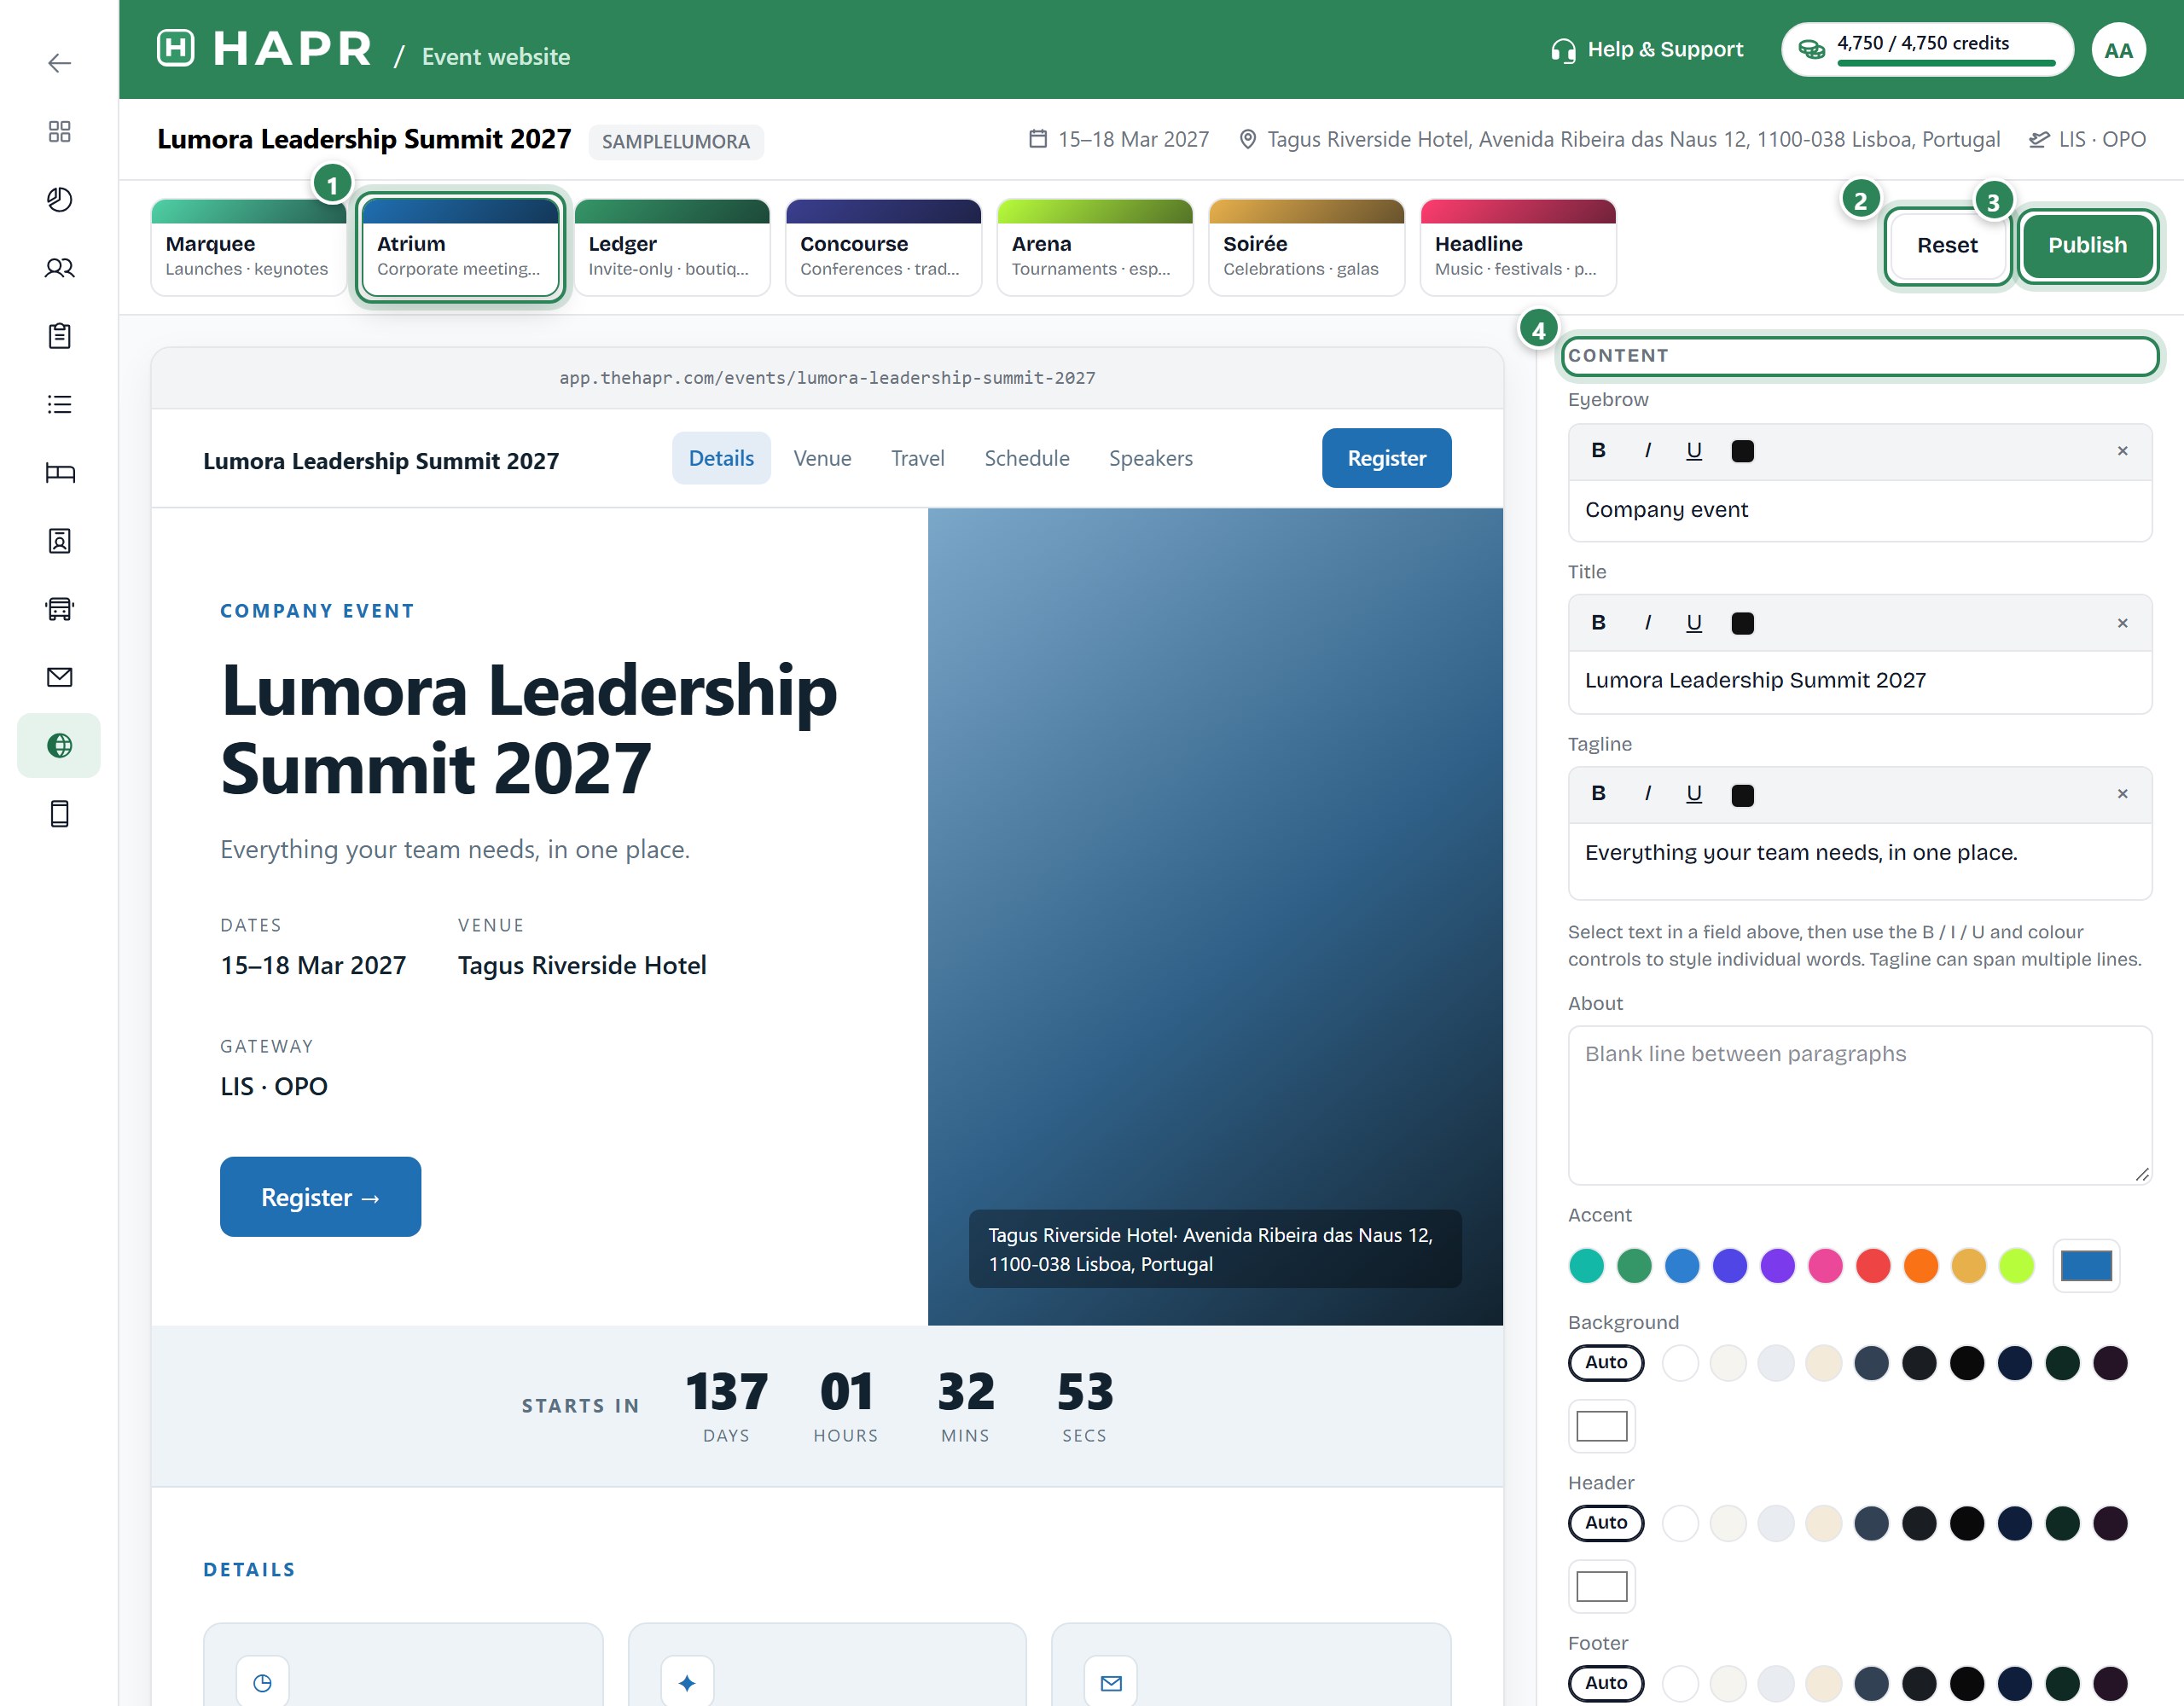Screen dimensions: 2184x1706
Task: Select the Concourse theme
Action: click(x=883, y=247)
